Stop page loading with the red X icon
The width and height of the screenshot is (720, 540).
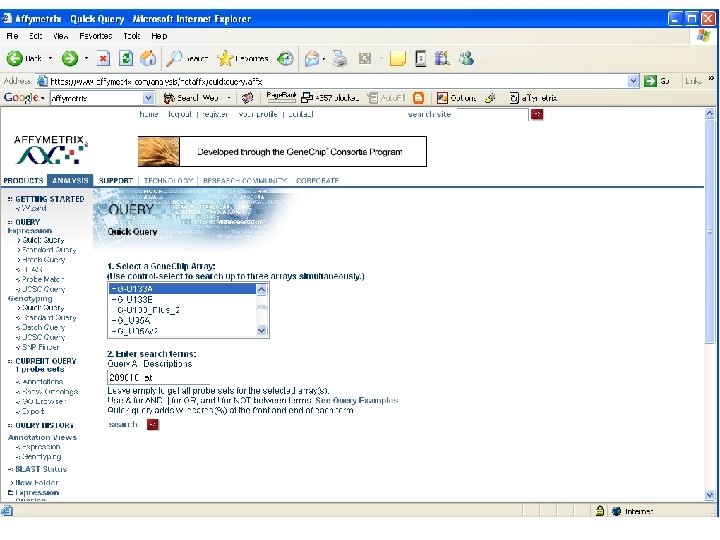(104, 58)
